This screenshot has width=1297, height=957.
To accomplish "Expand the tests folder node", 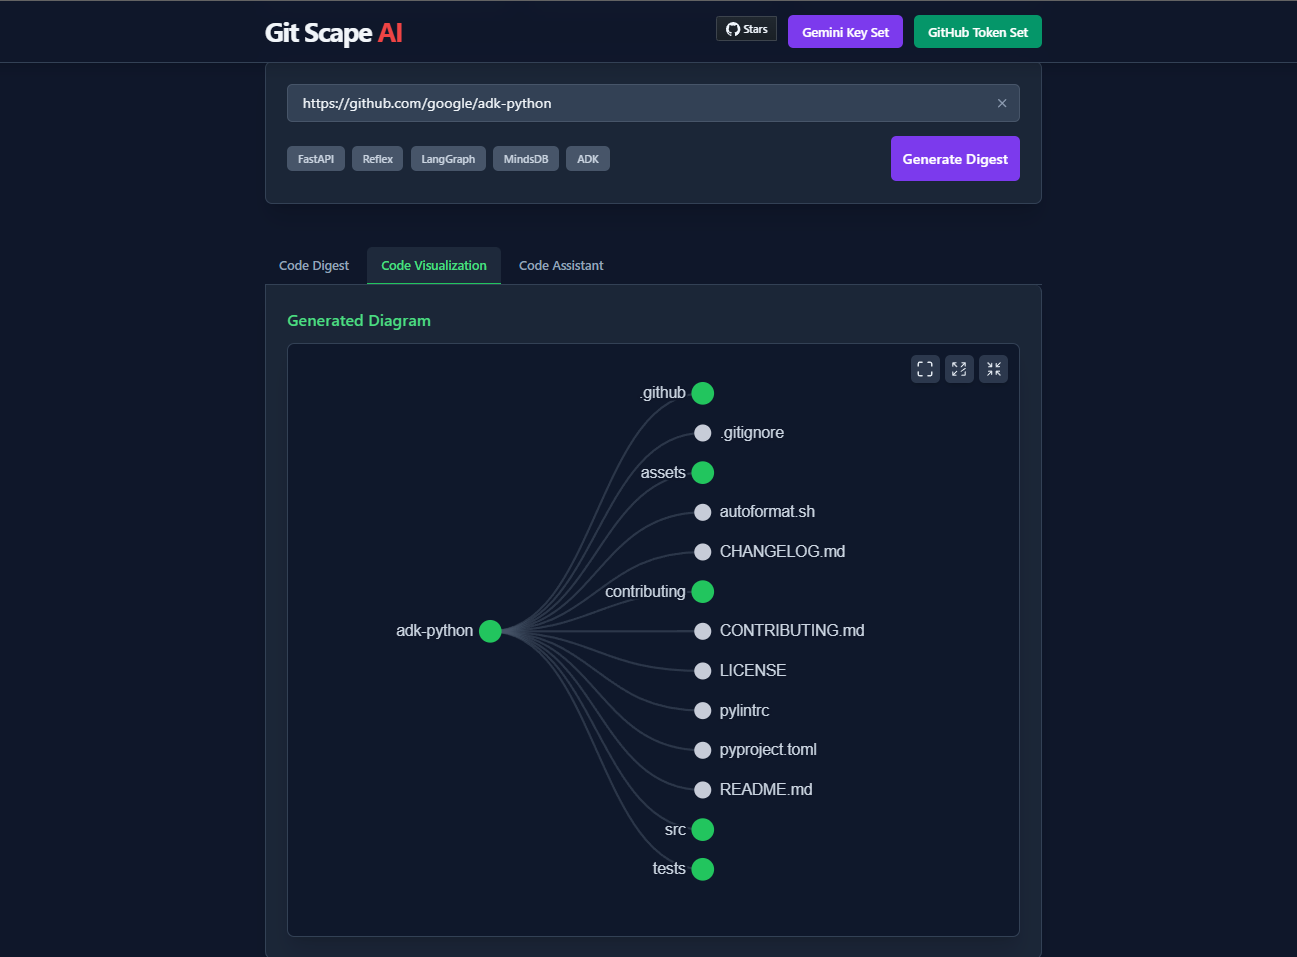I will click(703, 869).
